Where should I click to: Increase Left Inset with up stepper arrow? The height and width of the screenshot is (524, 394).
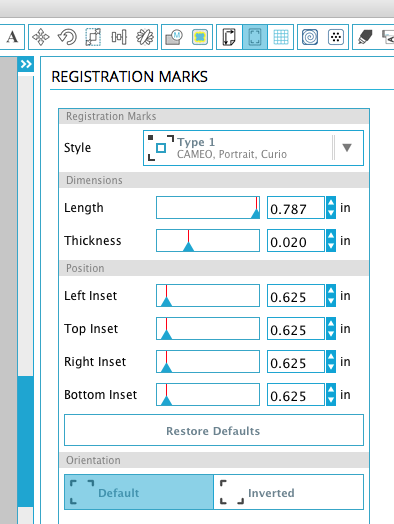coord(331,290)
